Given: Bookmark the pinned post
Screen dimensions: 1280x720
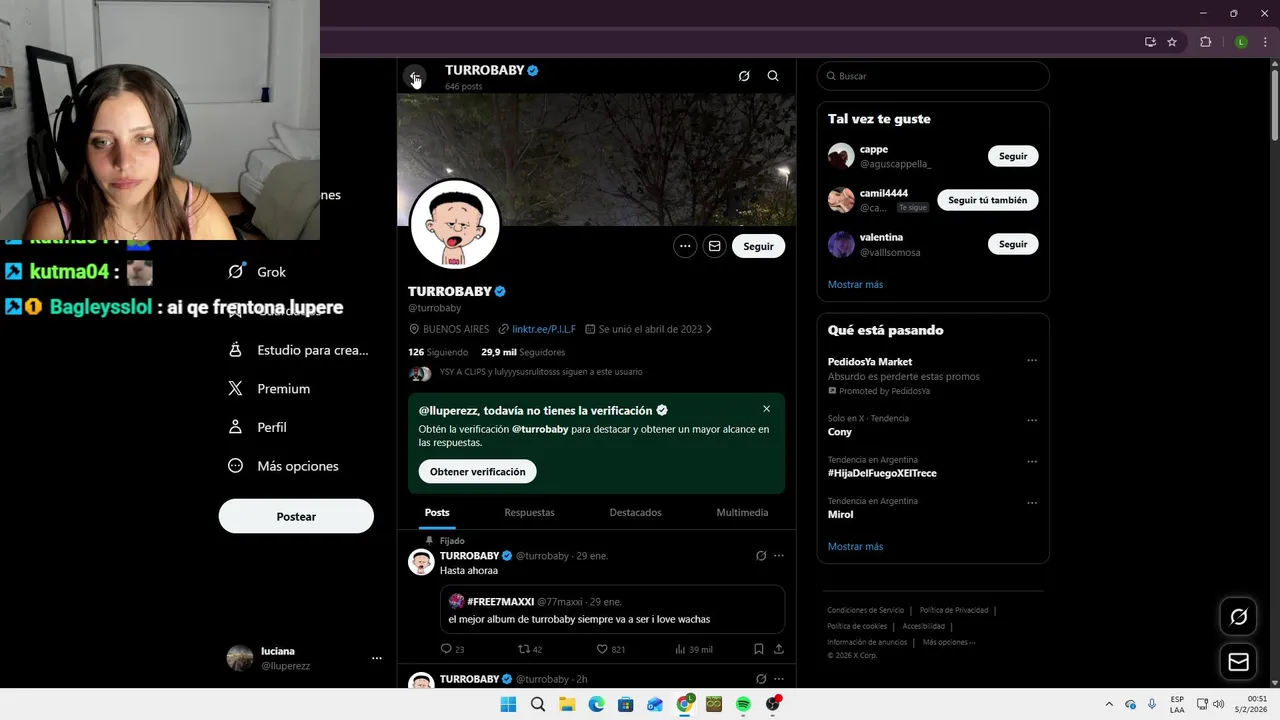Looking at the screenshot, I should [759, 649].
